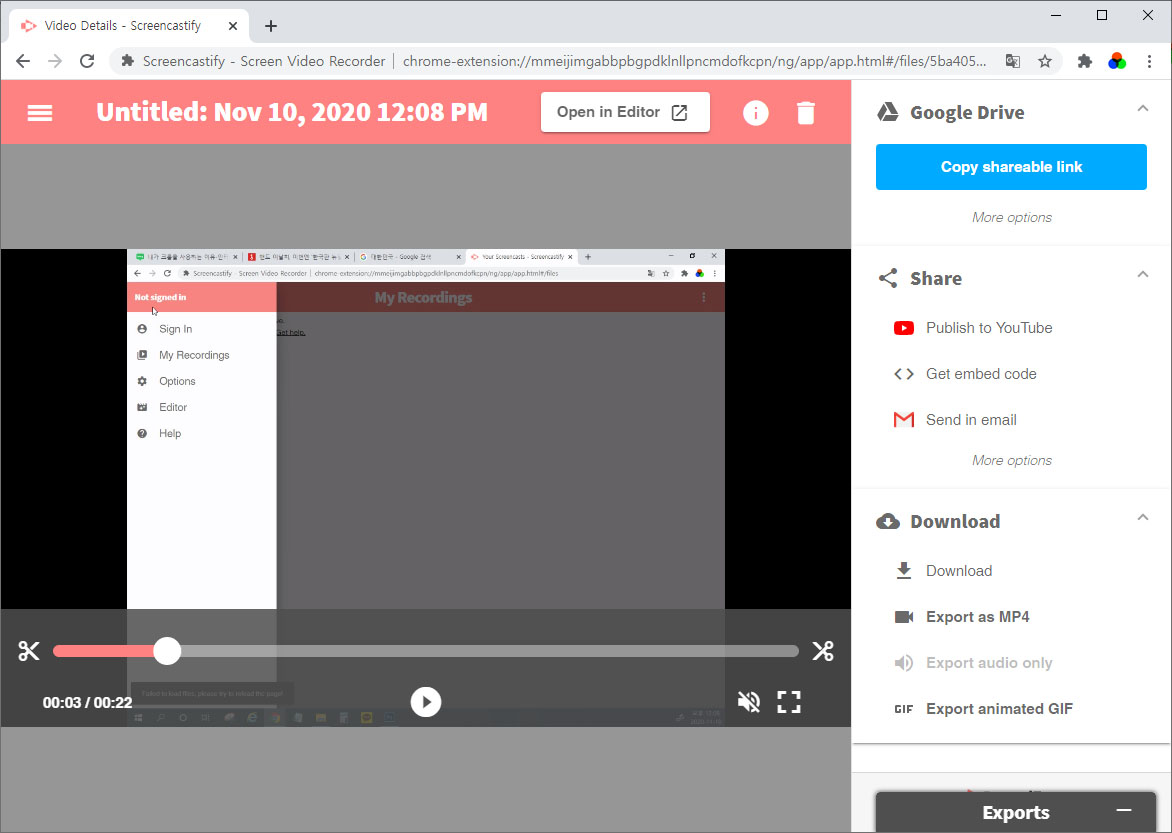Viewport: 1172px width, 833px height.
Task: Seek on the unplayed progress track
Action: point(490,651)
